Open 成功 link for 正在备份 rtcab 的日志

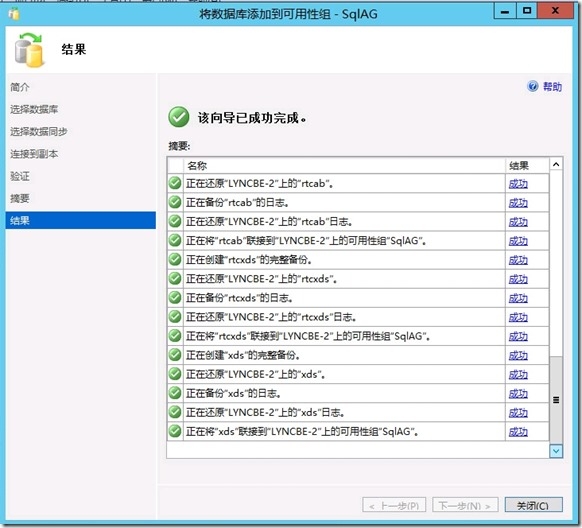518,203
